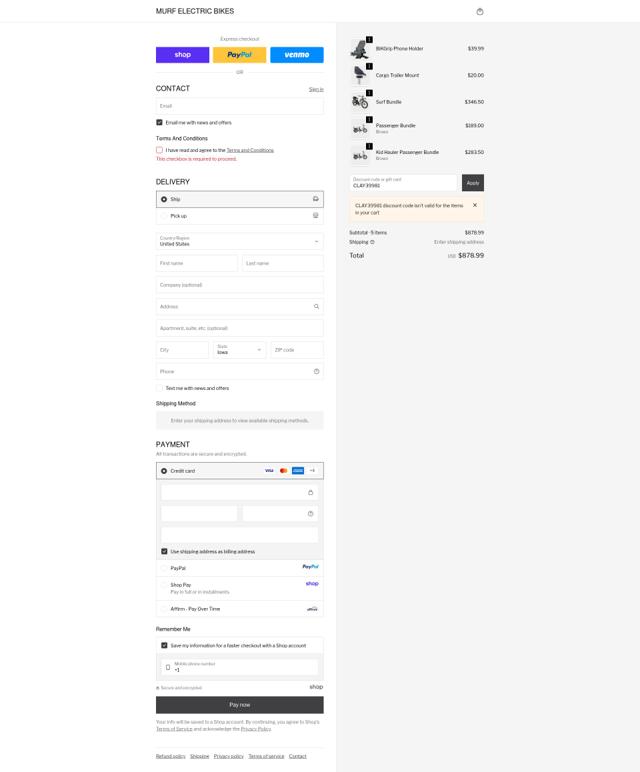640x772 pixels.
Task: Click the security code help icon
Action: [x=310, y=514]
